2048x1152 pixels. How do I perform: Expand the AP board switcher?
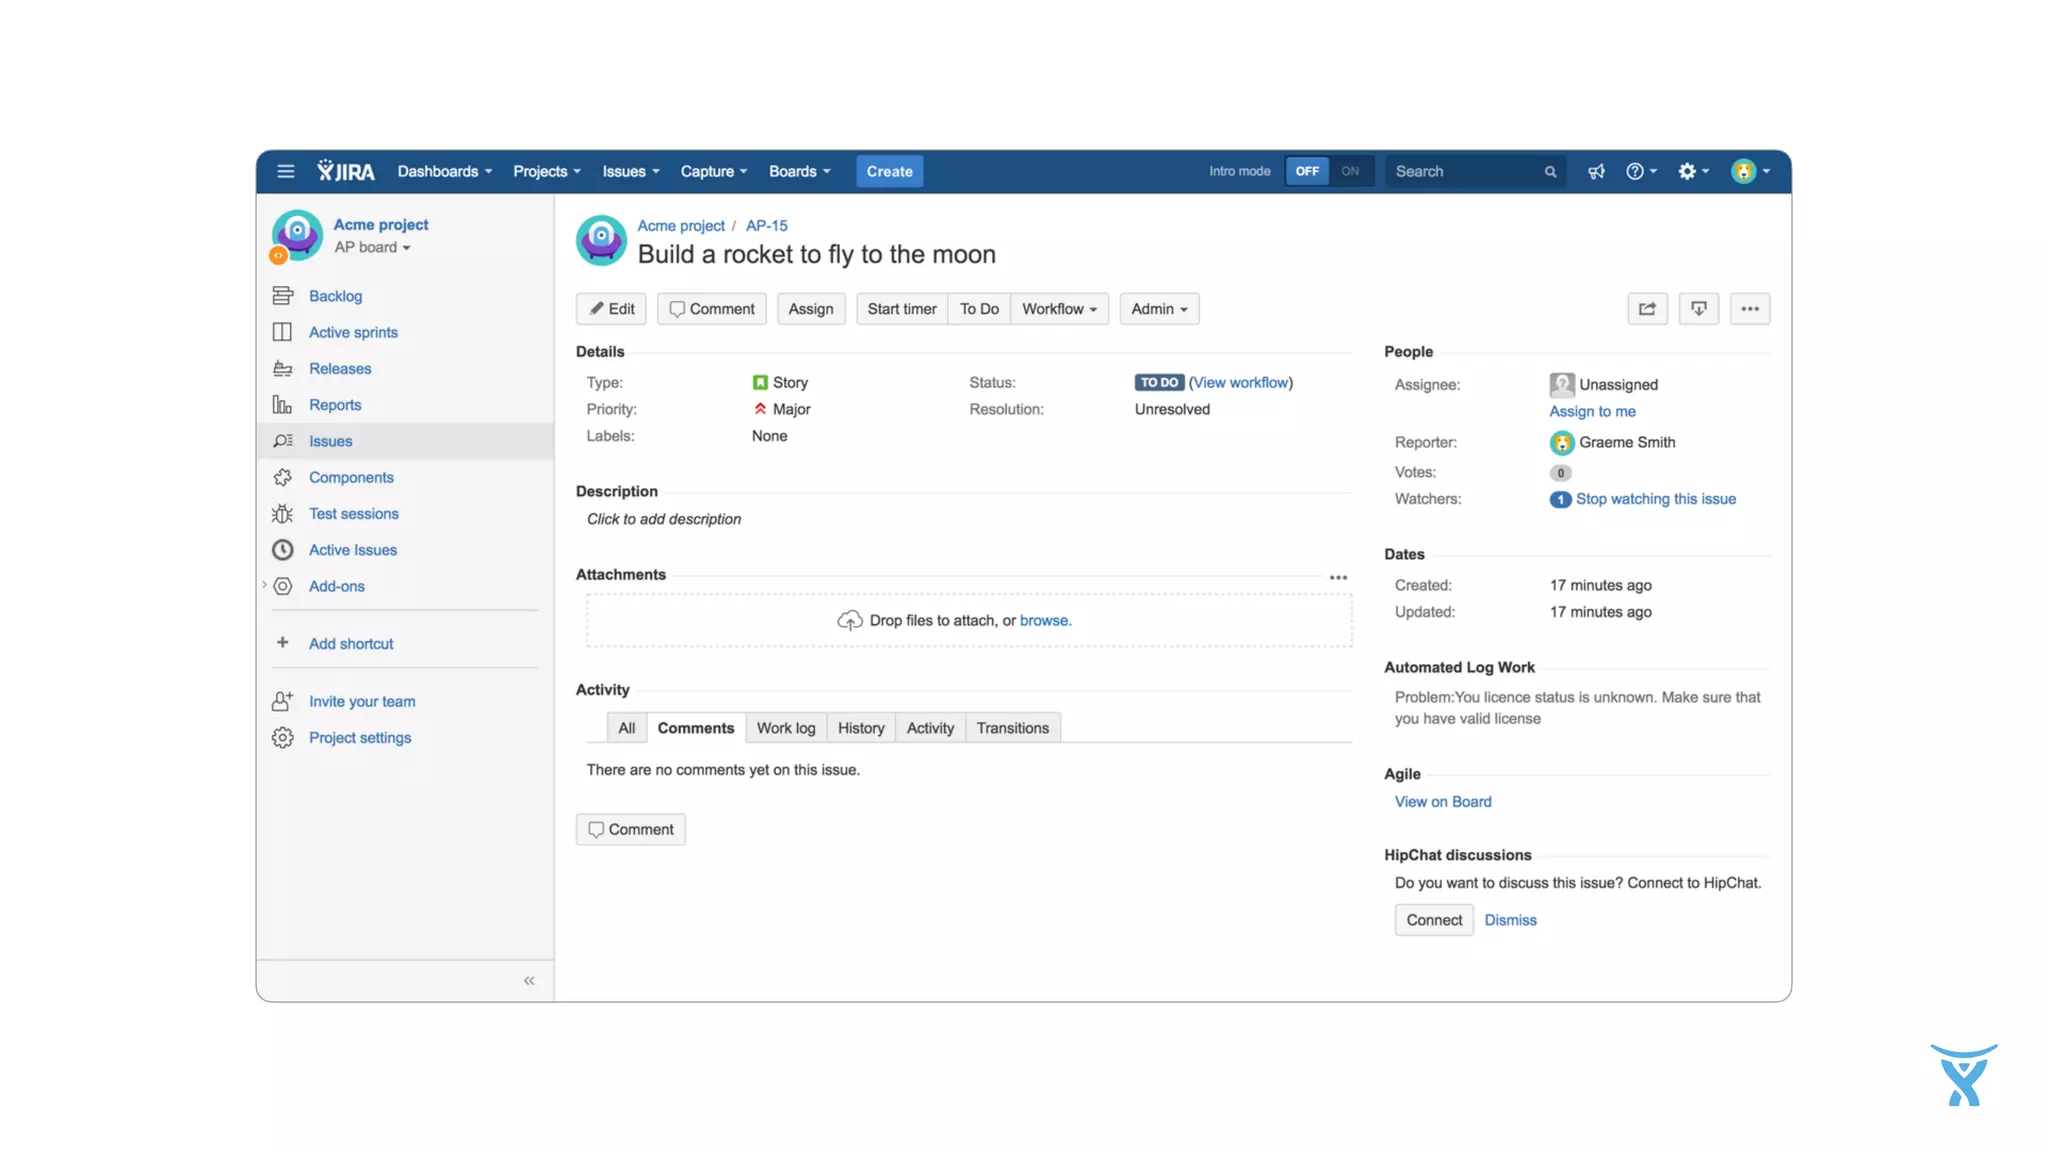click(372, 248)
